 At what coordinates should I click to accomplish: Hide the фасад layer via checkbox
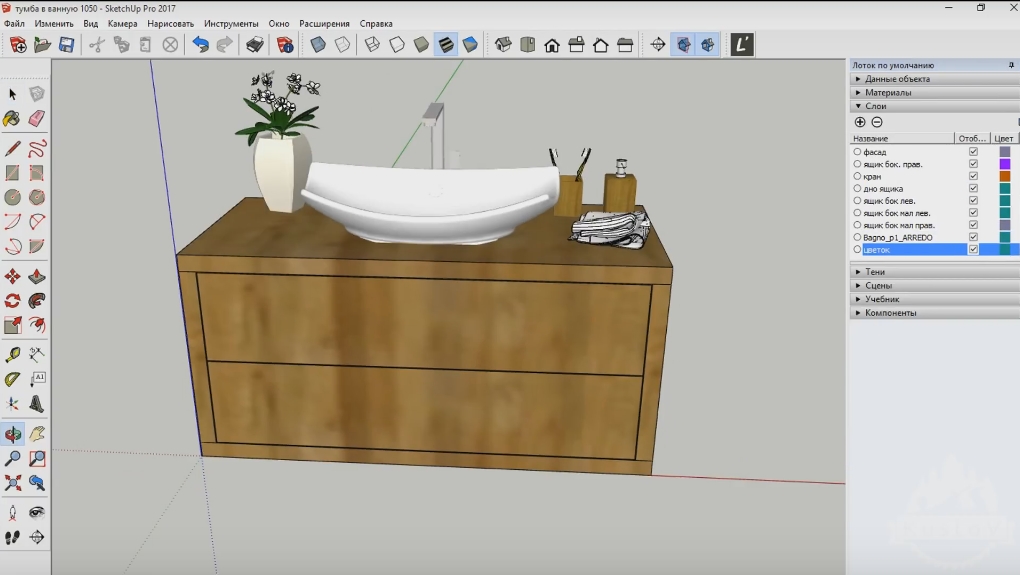(x=973, y=152)
